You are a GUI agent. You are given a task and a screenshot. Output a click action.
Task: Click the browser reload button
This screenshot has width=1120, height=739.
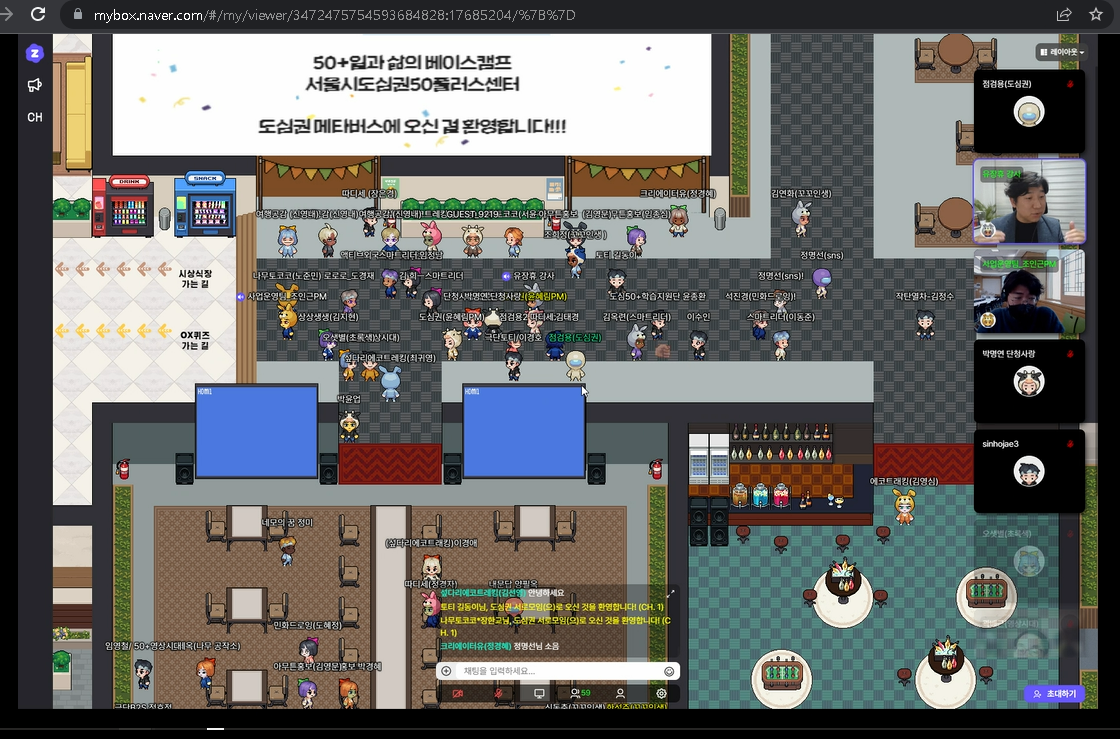point(38,14)
